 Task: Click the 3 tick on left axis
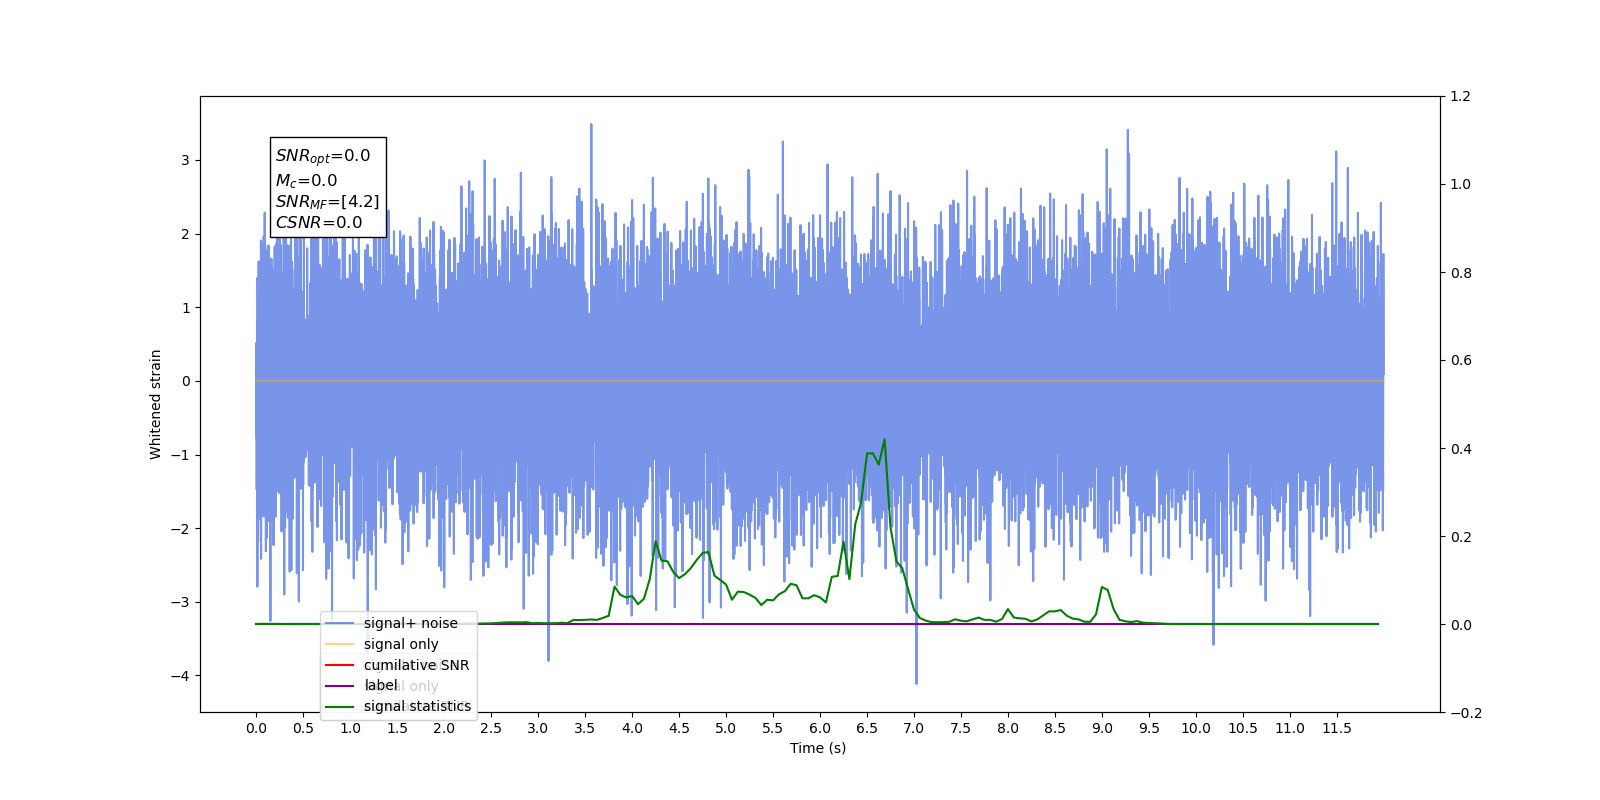click(185, 160)
